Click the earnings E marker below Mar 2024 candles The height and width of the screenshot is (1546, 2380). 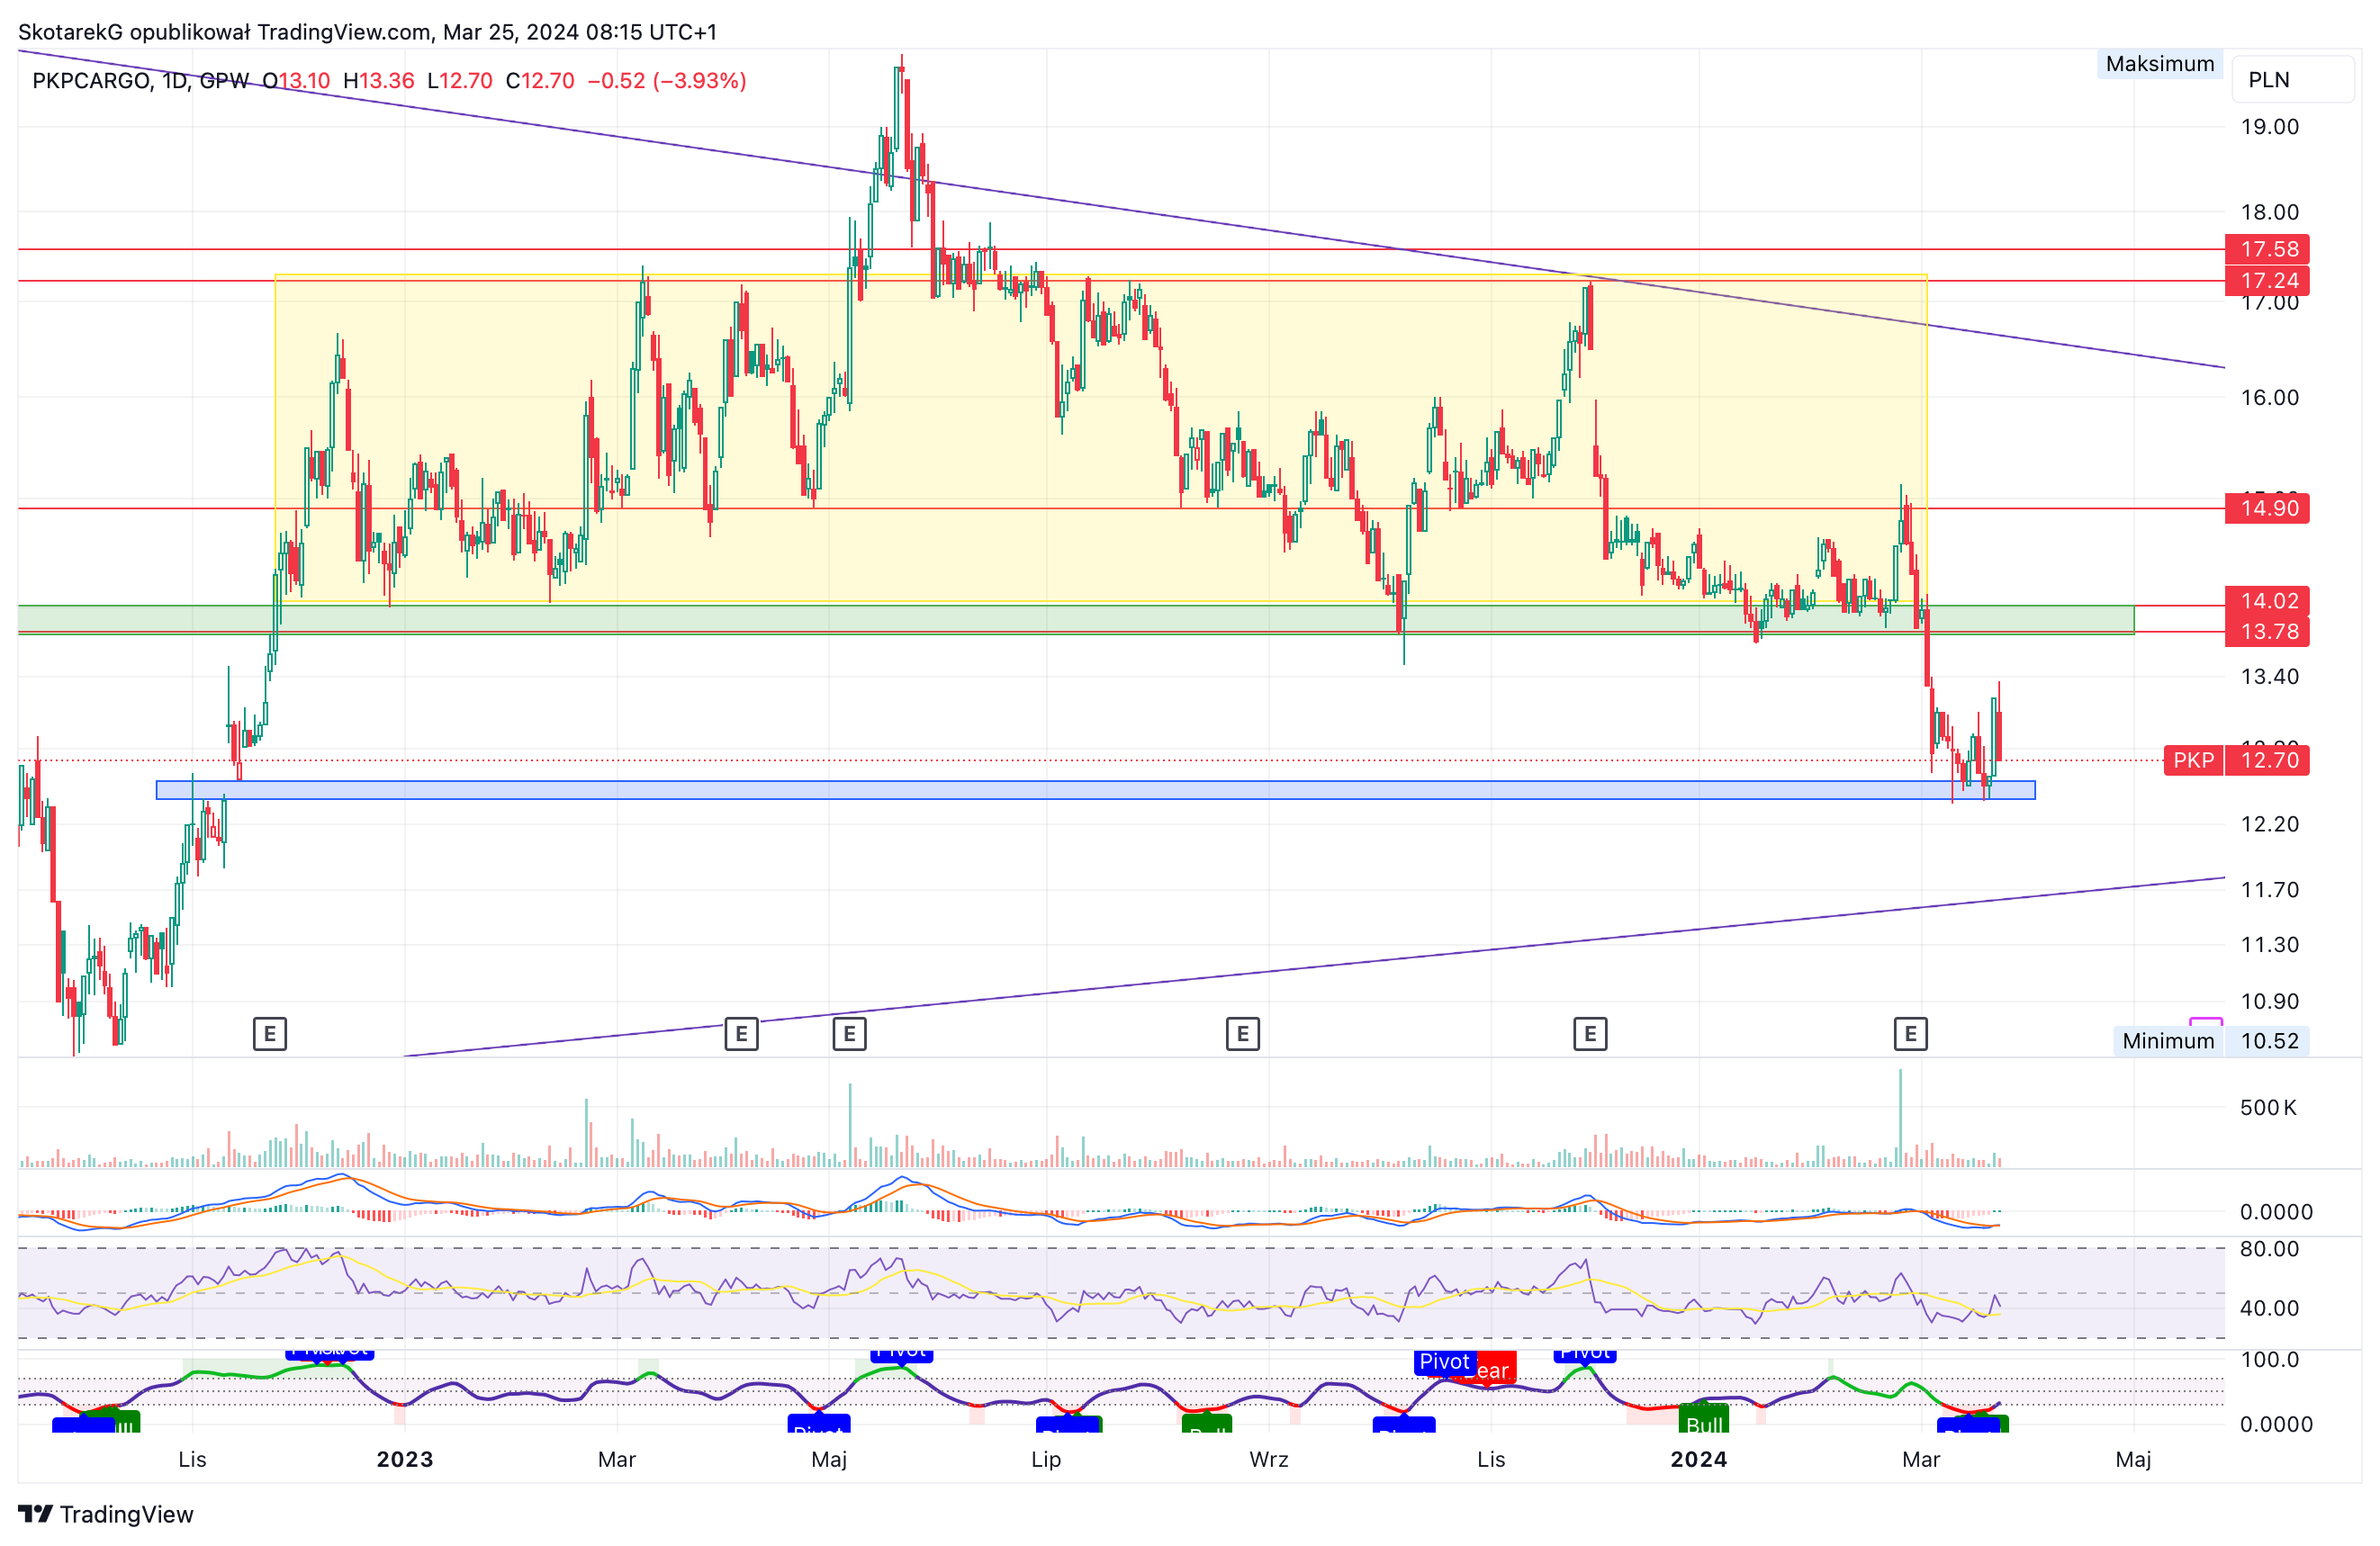point(1910,1034)
